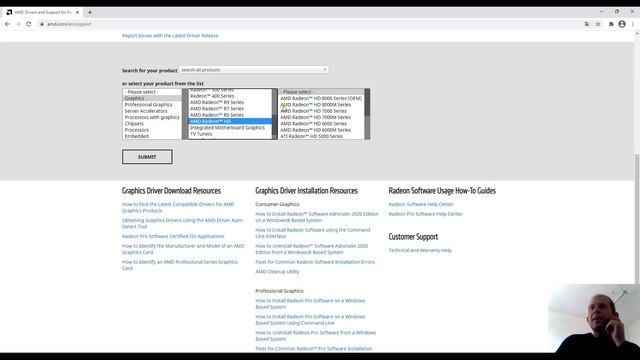Click scrollbar of middle product list
Viewport: 640px width, 360px height.
(275, 114)
